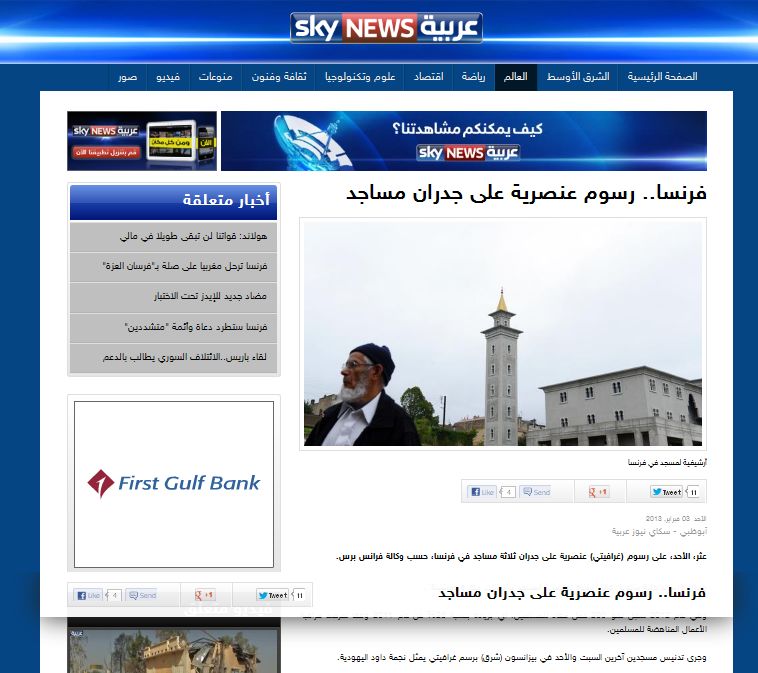Viewport: 758px width, 673px height.
Task: Go to الشرق الأوسط section in navigation
Action: 577,77
